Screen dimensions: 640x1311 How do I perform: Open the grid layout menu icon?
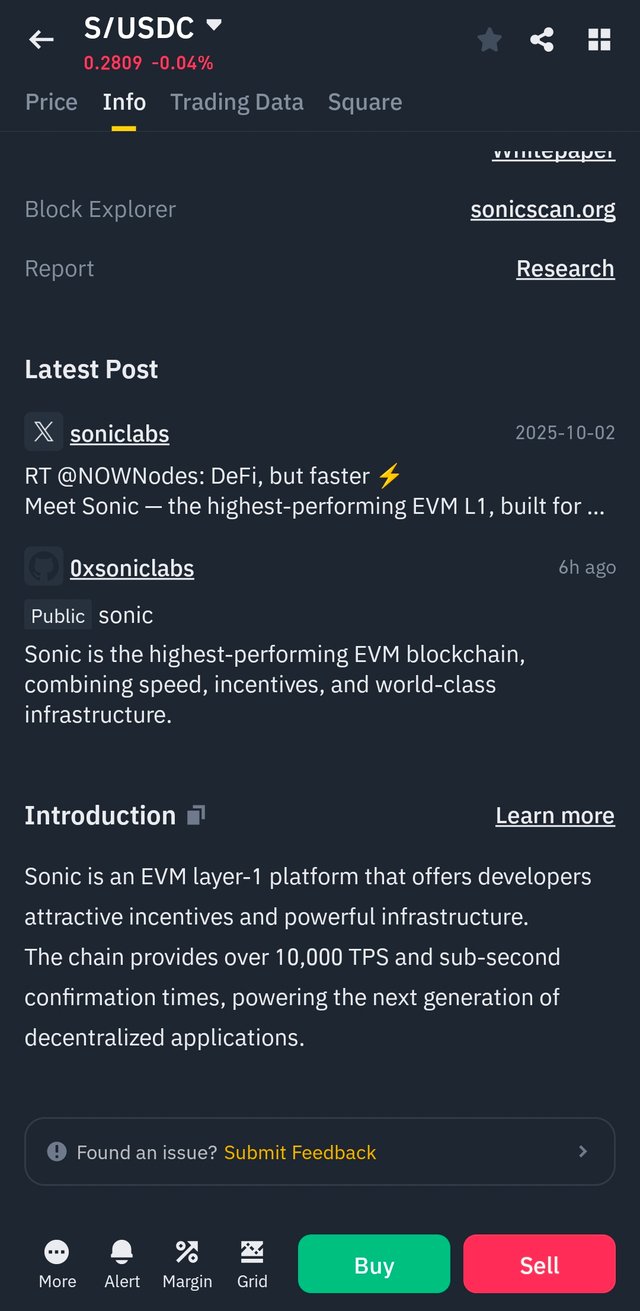(599, 40)
